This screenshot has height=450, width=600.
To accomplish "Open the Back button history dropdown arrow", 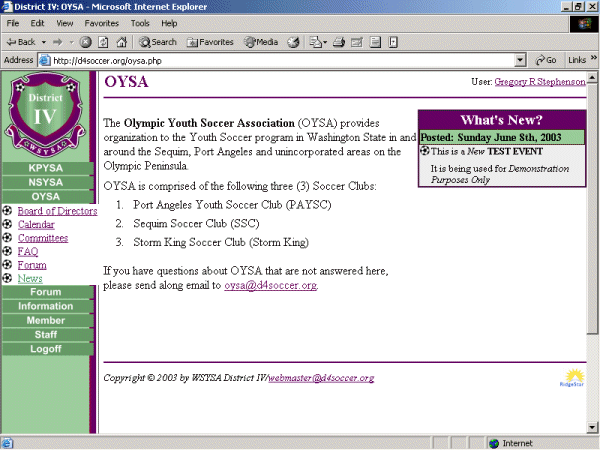I will pyautogui.click(x=43, y=42).
